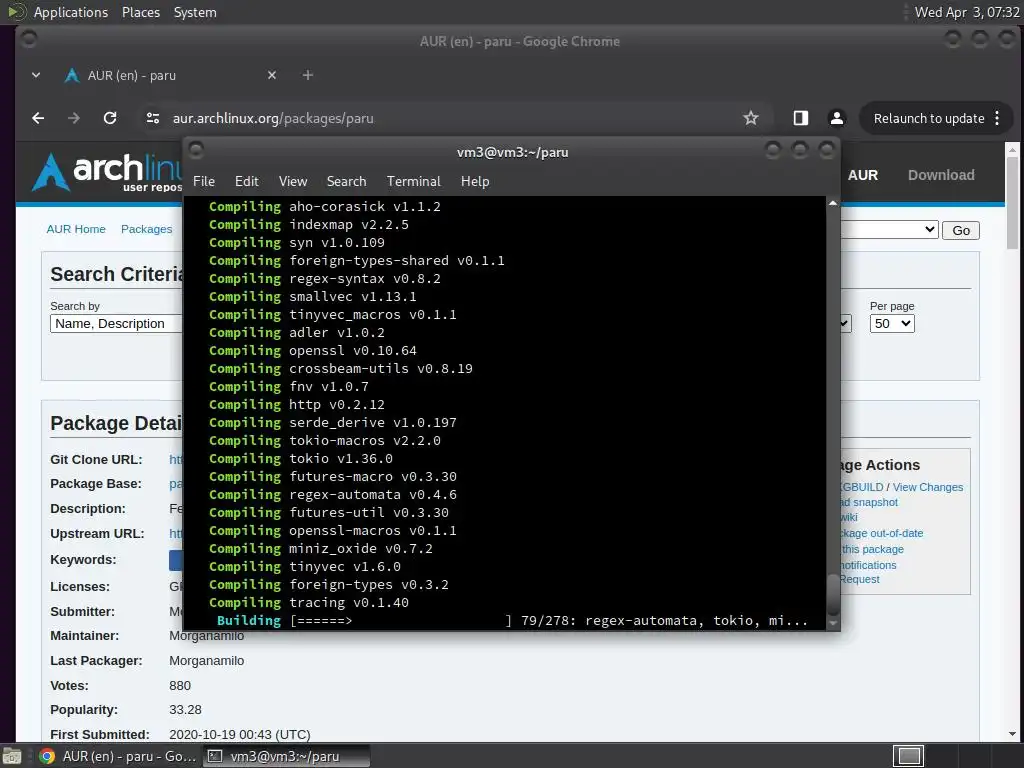
Task: Open the Places menu
Action: tap(140, 12)
